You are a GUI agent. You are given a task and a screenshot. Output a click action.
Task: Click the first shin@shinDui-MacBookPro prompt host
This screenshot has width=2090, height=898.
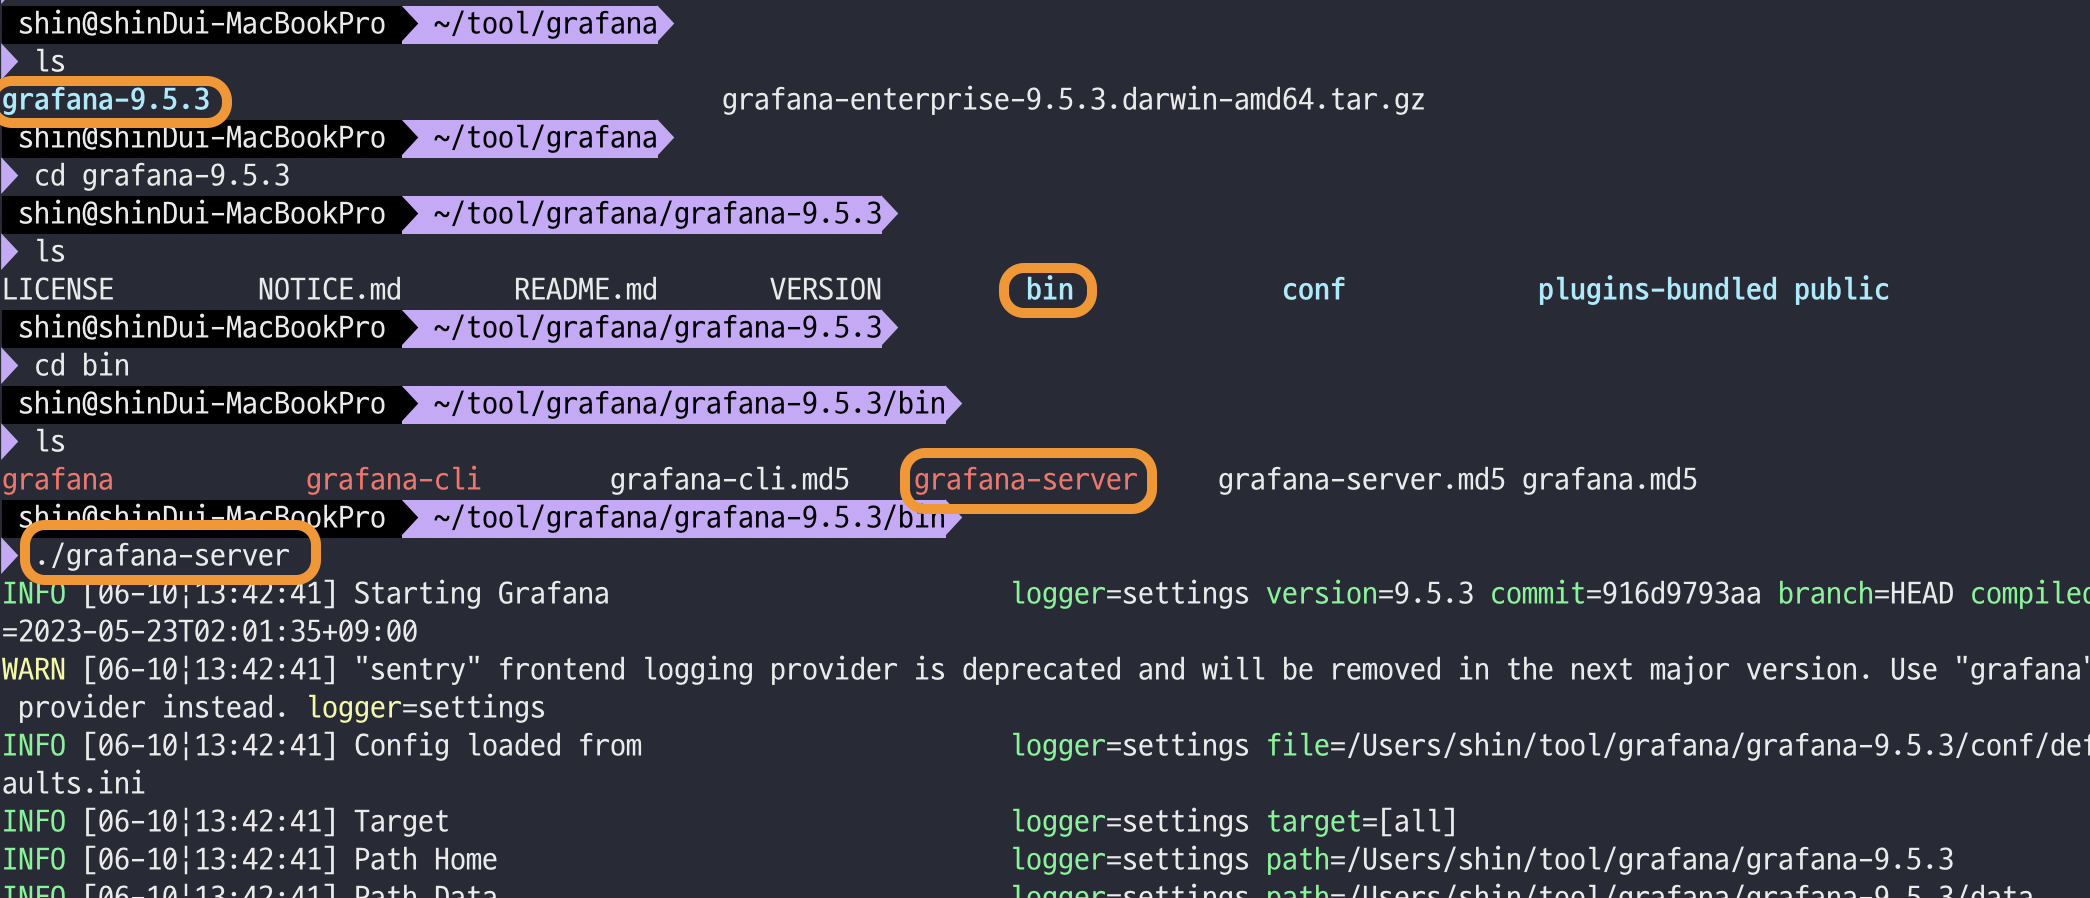(x=201, y=24)
